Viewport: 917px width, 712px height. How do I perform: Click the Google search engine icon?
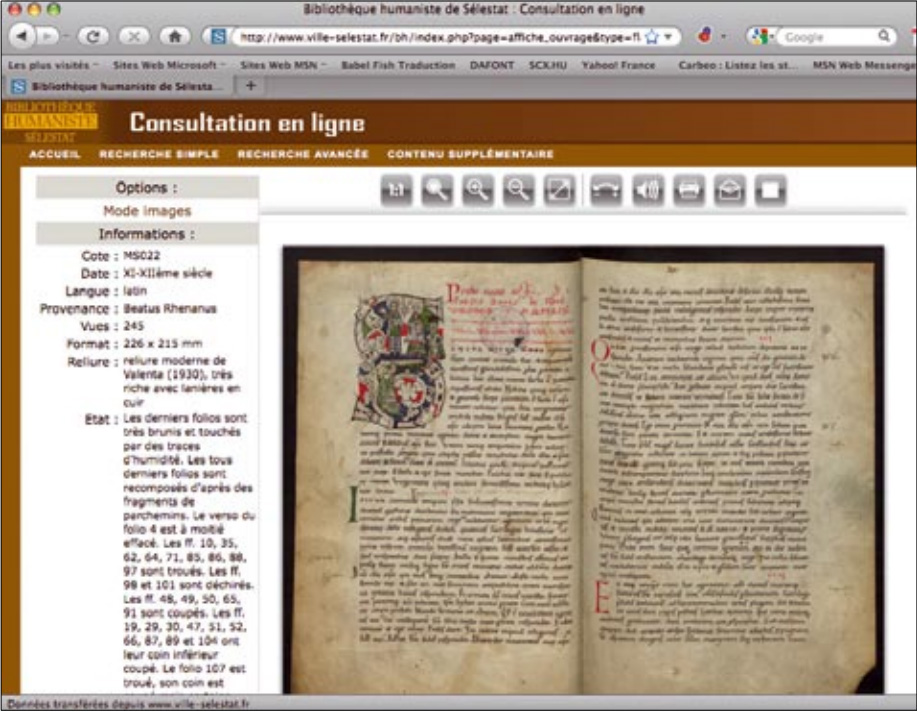[759, 37]
